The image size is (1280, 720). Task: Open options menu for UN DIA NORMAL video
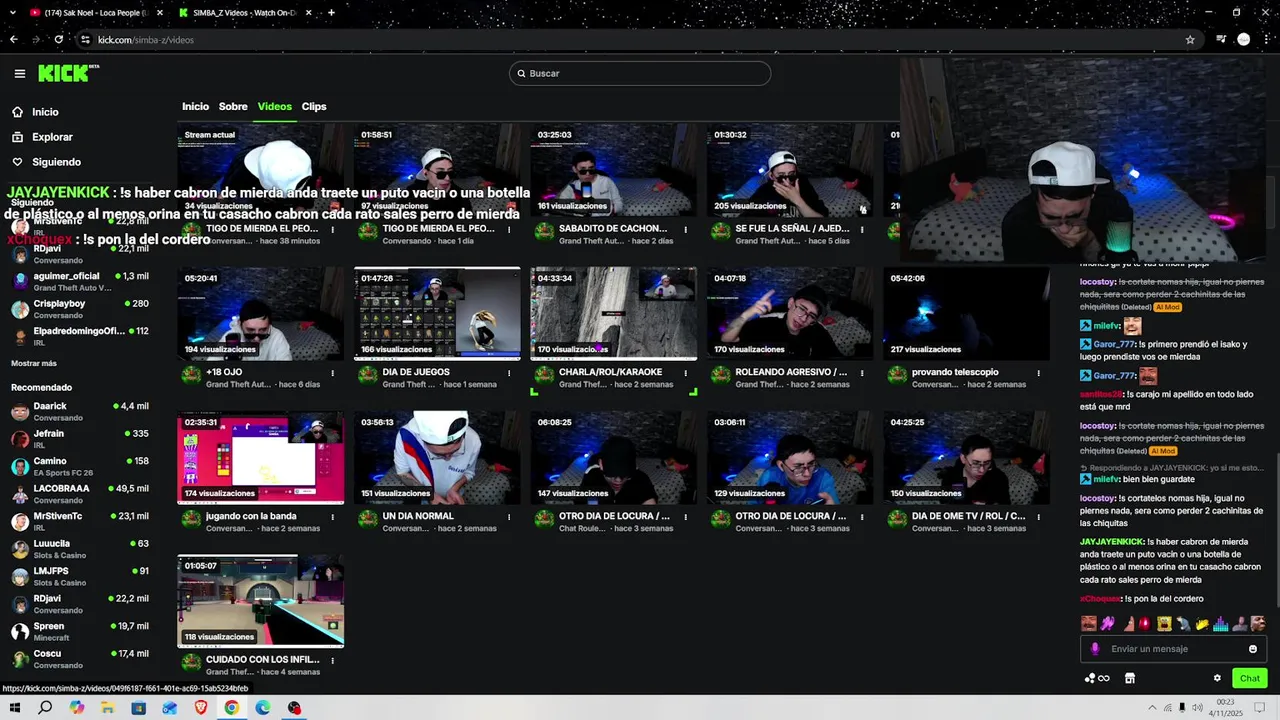[x=509, y=517]
